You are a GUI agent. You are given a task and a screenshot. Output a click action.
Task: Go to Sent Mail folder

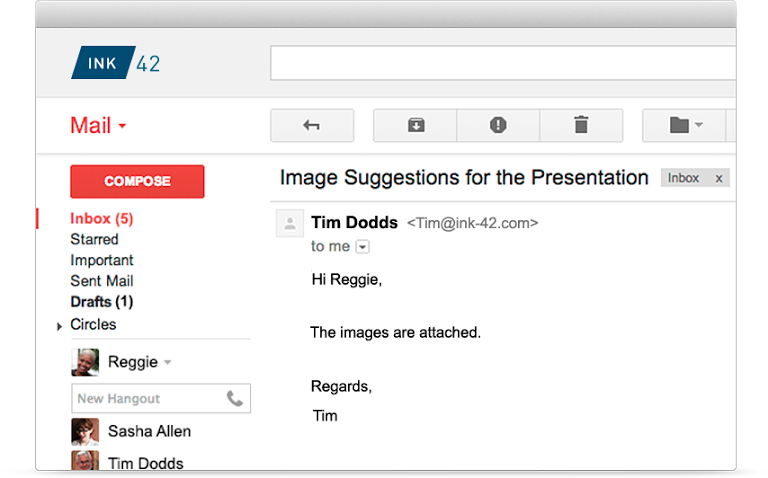click(x=101, y=281)
